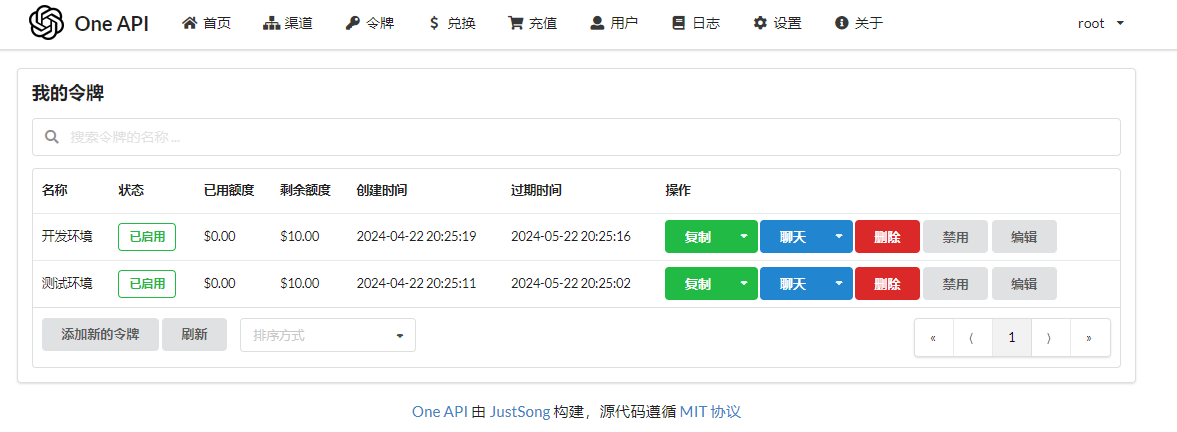This screenshot has height=432, width=1177.
Task: Delete the 开发环境 token
Action: (x=887, y=237)
